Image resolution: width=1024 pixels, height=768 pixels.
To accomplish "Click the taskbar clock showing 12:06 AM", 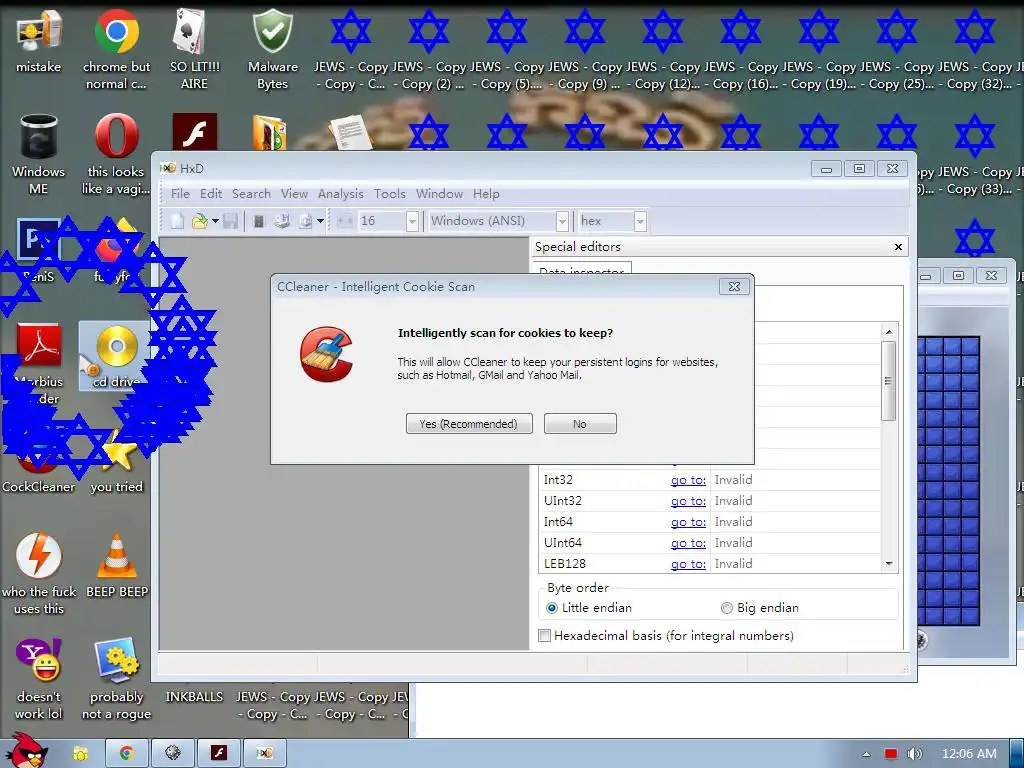I will pos(969,754).
